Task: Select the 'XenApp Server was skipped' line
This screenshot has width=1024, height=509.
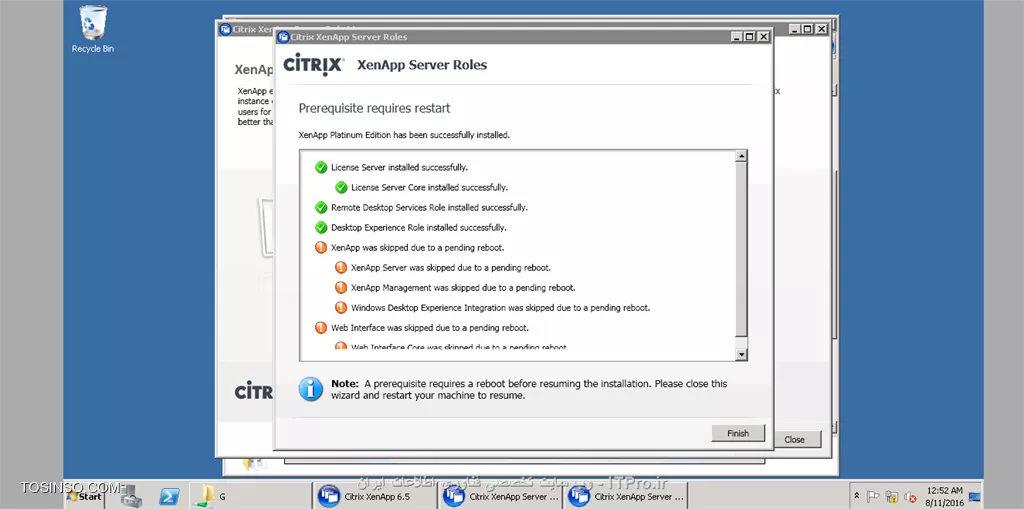Action: [x=451, y=267]
